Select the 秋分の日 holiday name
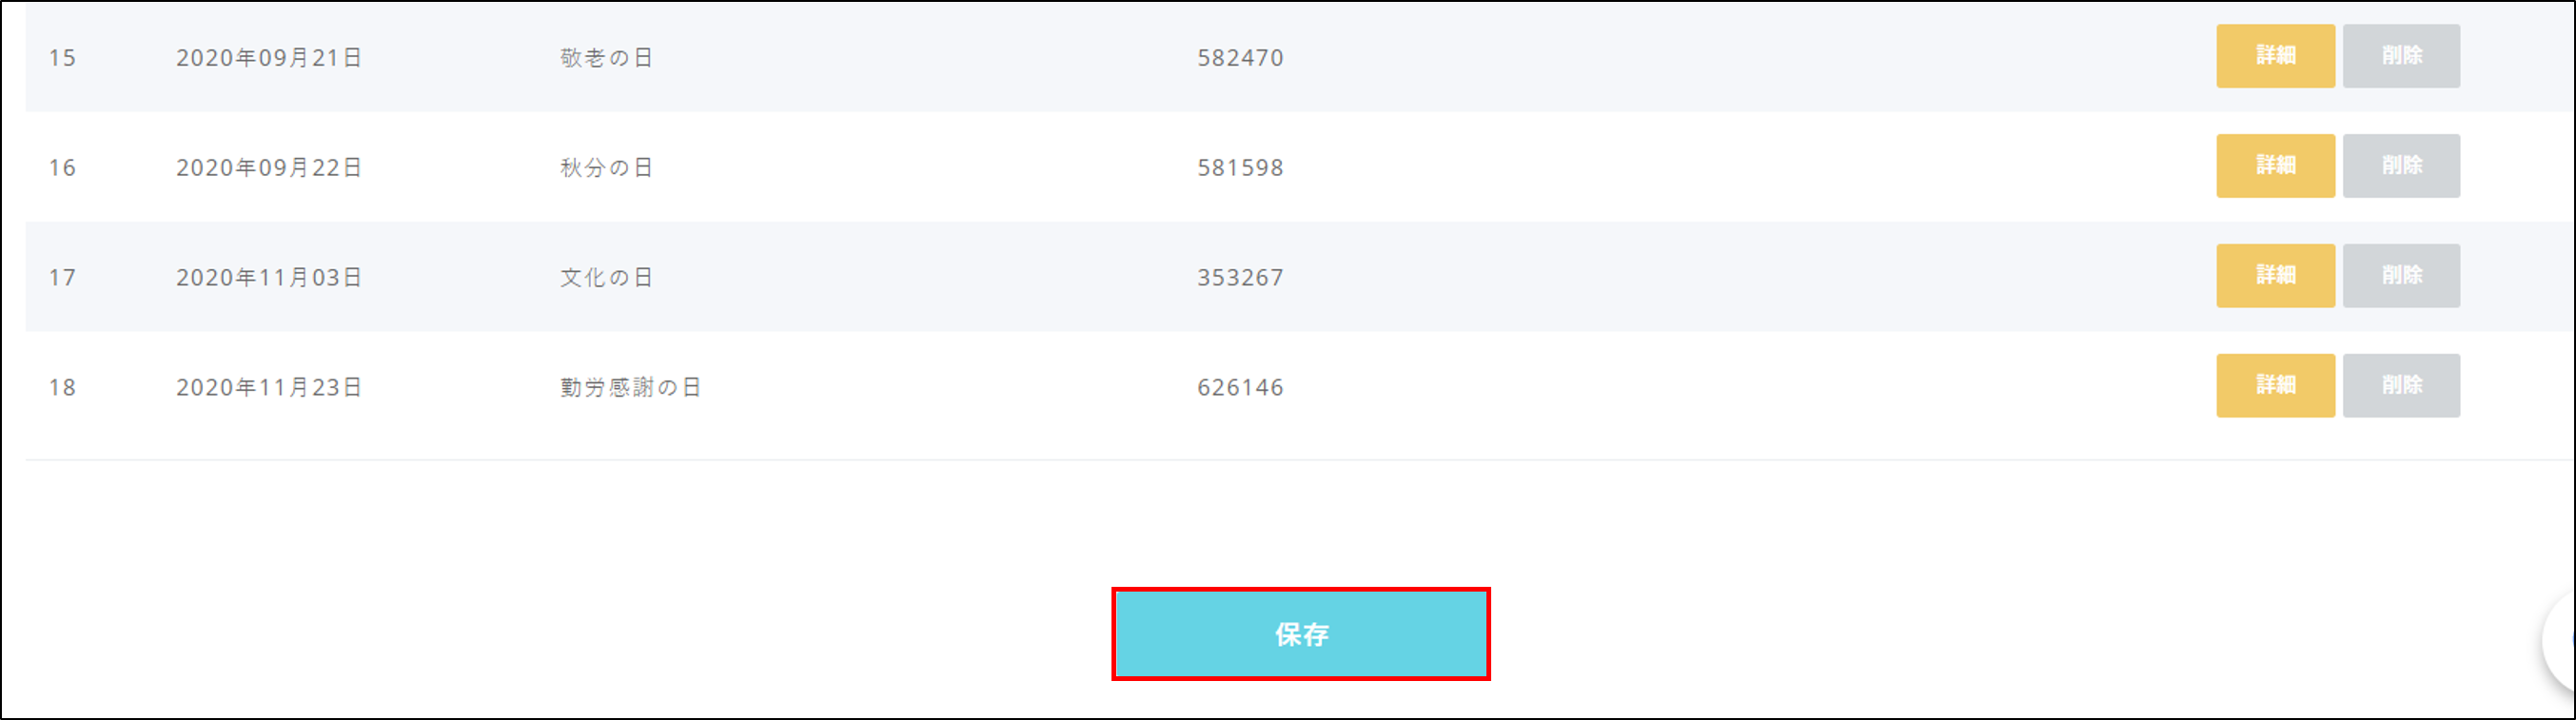Viewport: 2576px width, 720px height. coord(606,168)
